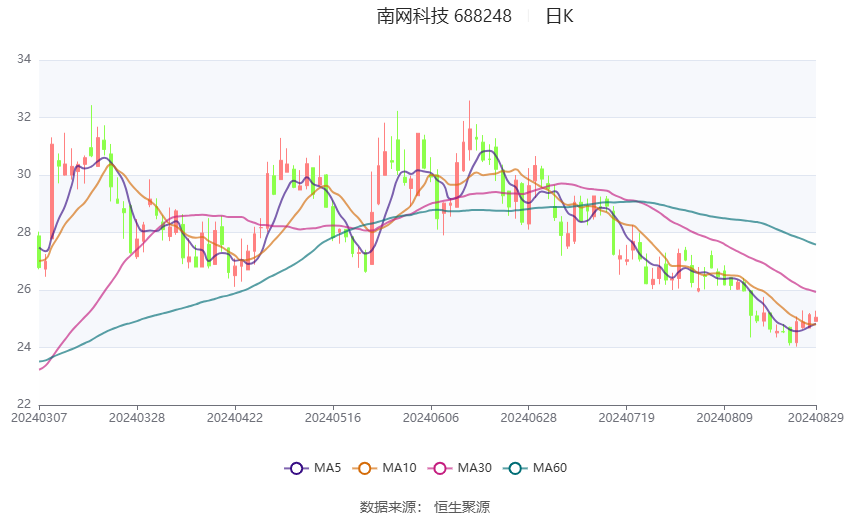Click the chart title 南网科技 688248
This screenshot has width=850, height=517.
(x=444, y=16)
